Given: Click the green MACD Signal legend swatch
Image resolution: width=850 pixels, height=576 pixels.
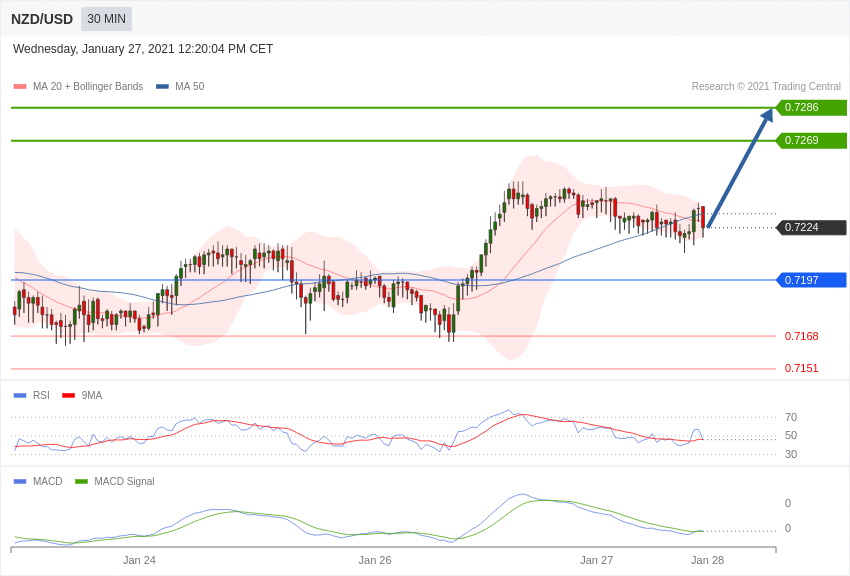Looking at the screenshot, I should [81, 481].
